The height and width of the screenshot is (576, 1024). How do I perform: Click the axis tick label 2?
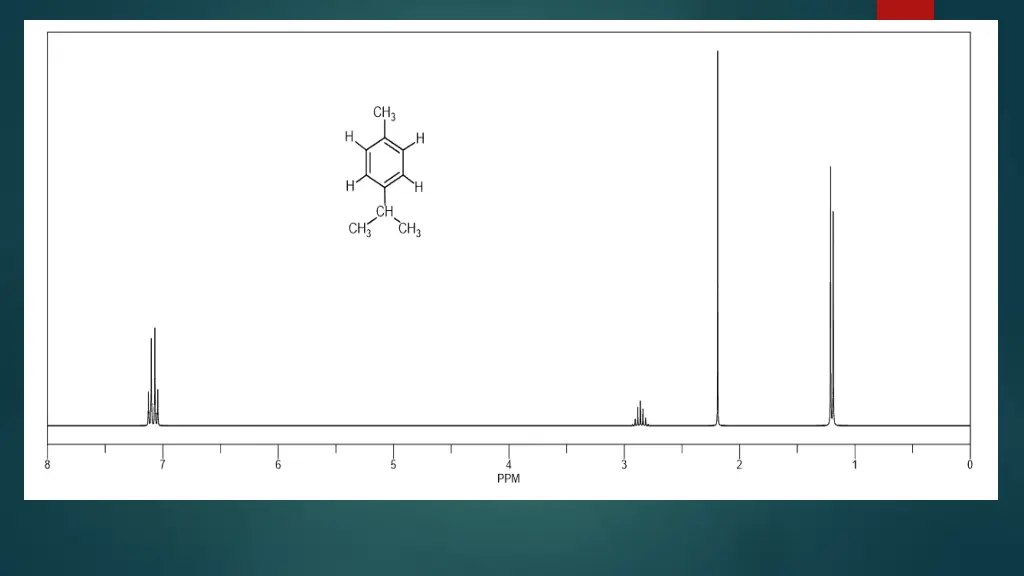click(x=739, y=465)
